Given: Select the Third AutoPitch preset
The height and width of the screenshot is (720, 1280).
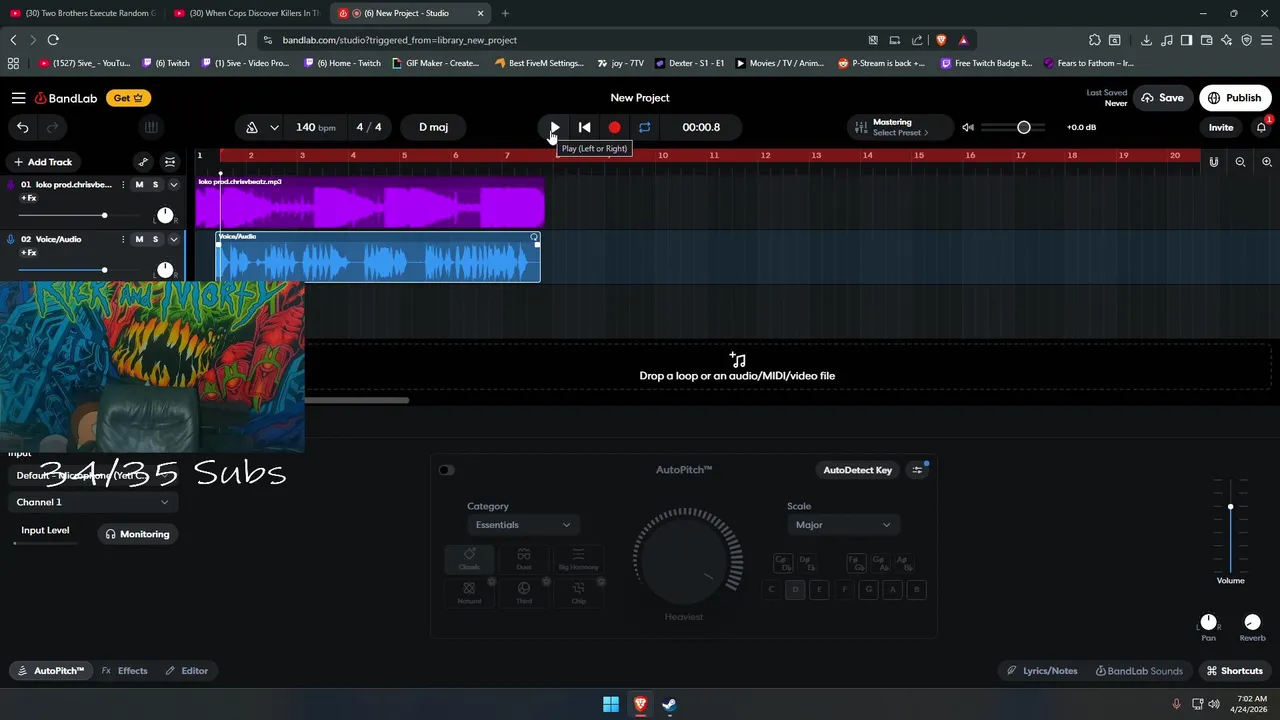Looking at the screenshot, I should 524,593.
